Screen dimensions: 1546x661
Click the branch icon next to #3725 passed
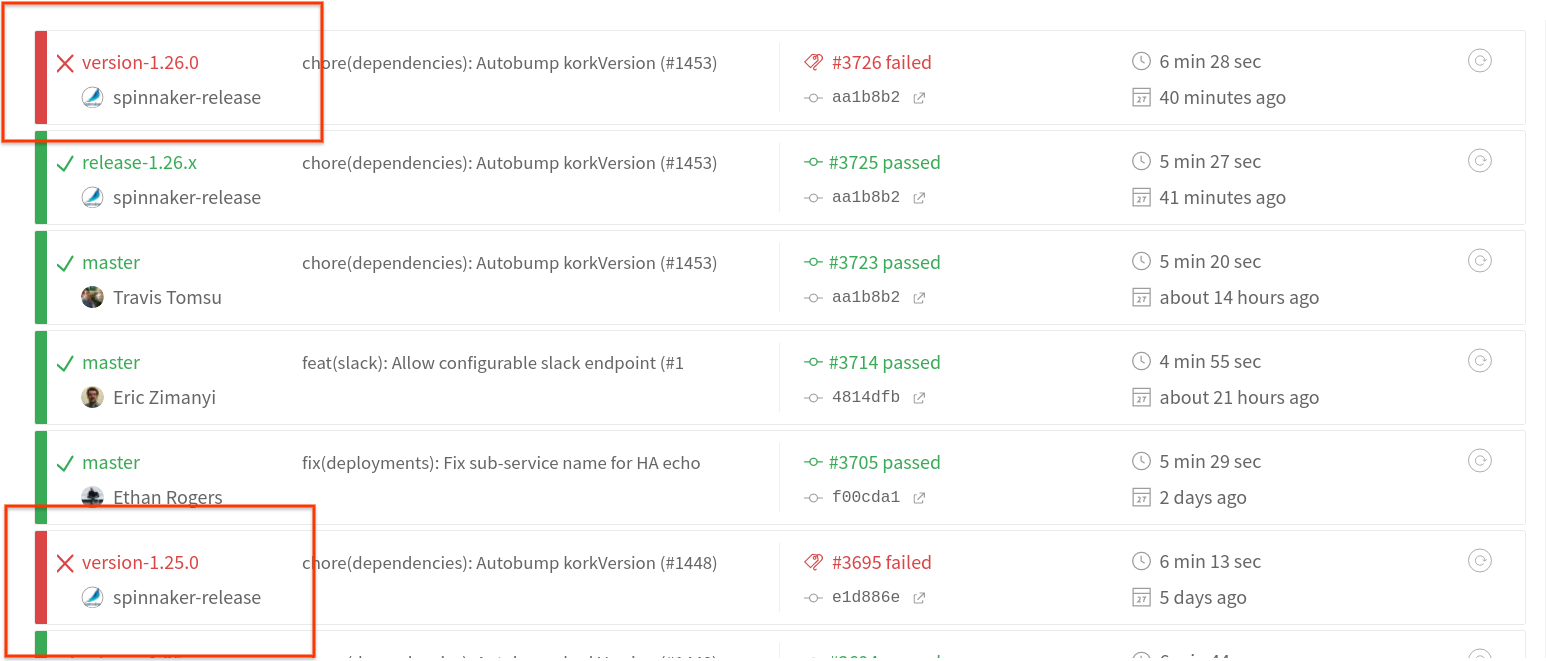tap(813, 162)
